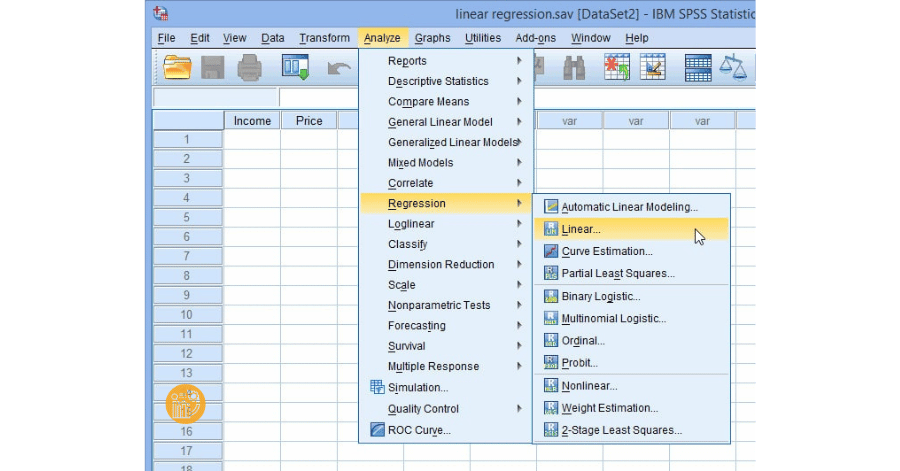Click the Curve Estimation icon
900x471 pixels.
[x=551, y=251]
